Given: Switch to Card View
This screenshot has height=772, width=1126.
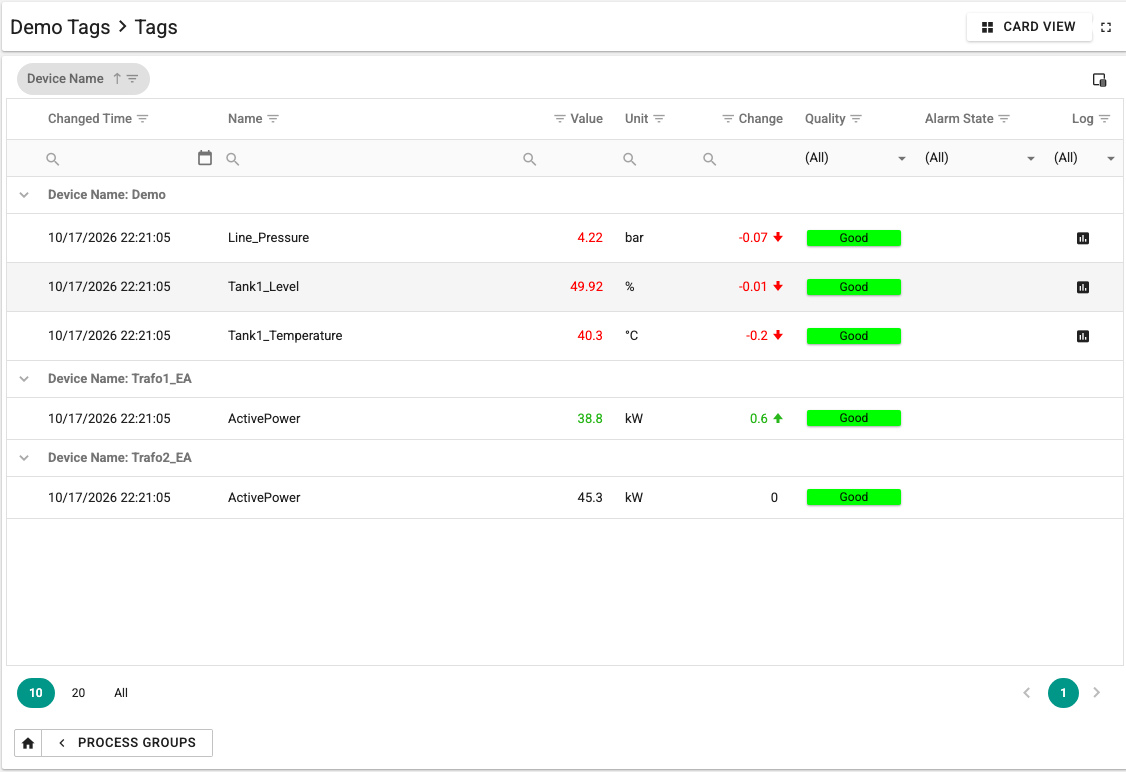Looking at the screenshot, I should (x=1029, y=27).
